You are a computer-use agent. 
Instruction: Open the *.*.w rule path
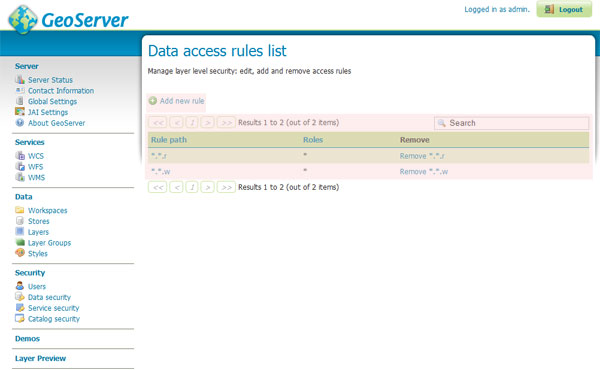(161, 171)
